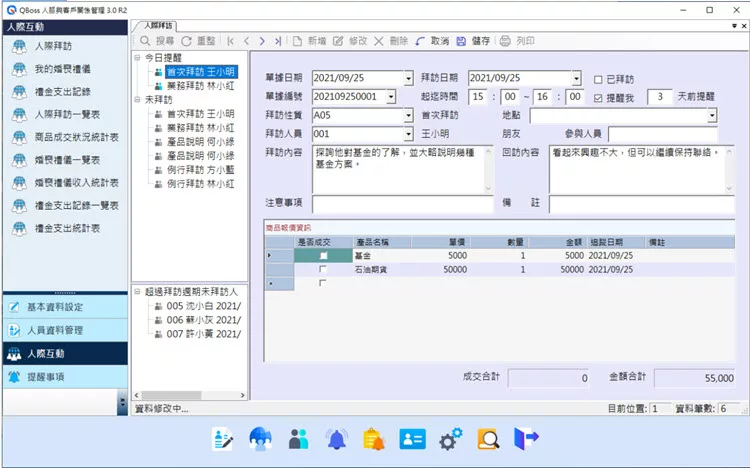Jump to the last record arrow

point(277,41)
